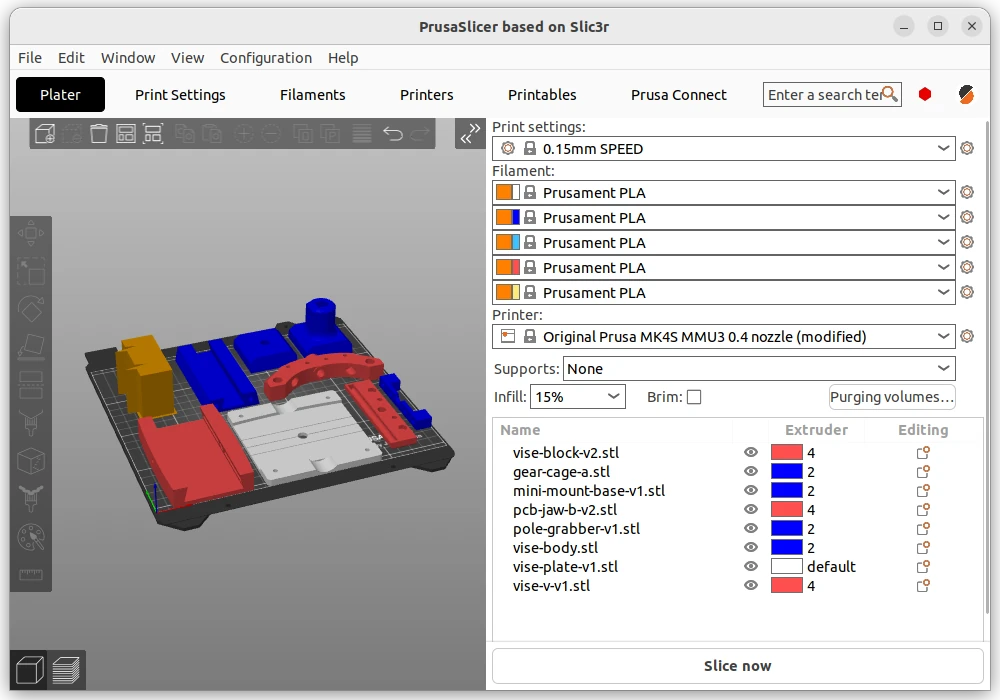Click the Prusa account icon
The height and width of the screenshot is (700, 1000).
coord(966,94)
